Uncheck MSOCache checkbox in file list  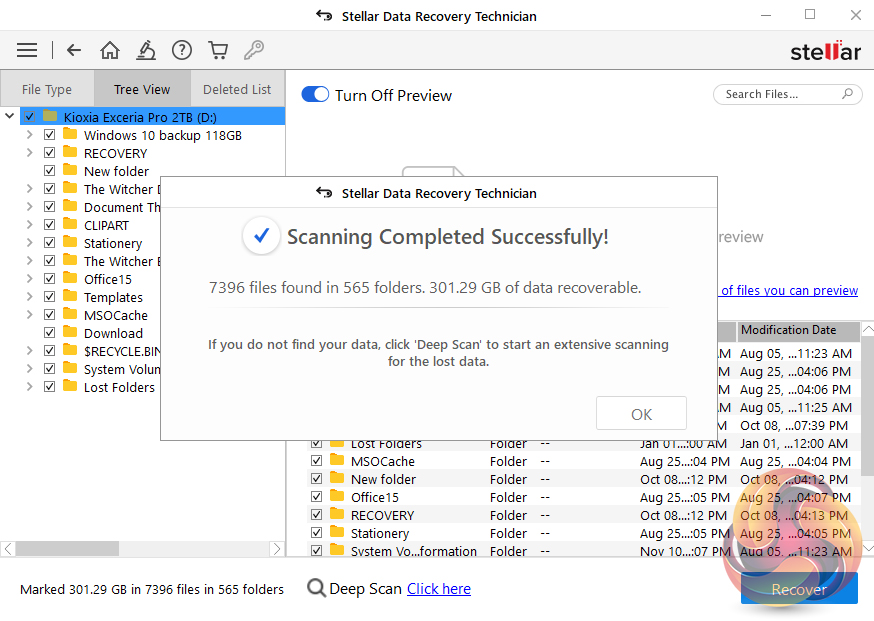317,460
